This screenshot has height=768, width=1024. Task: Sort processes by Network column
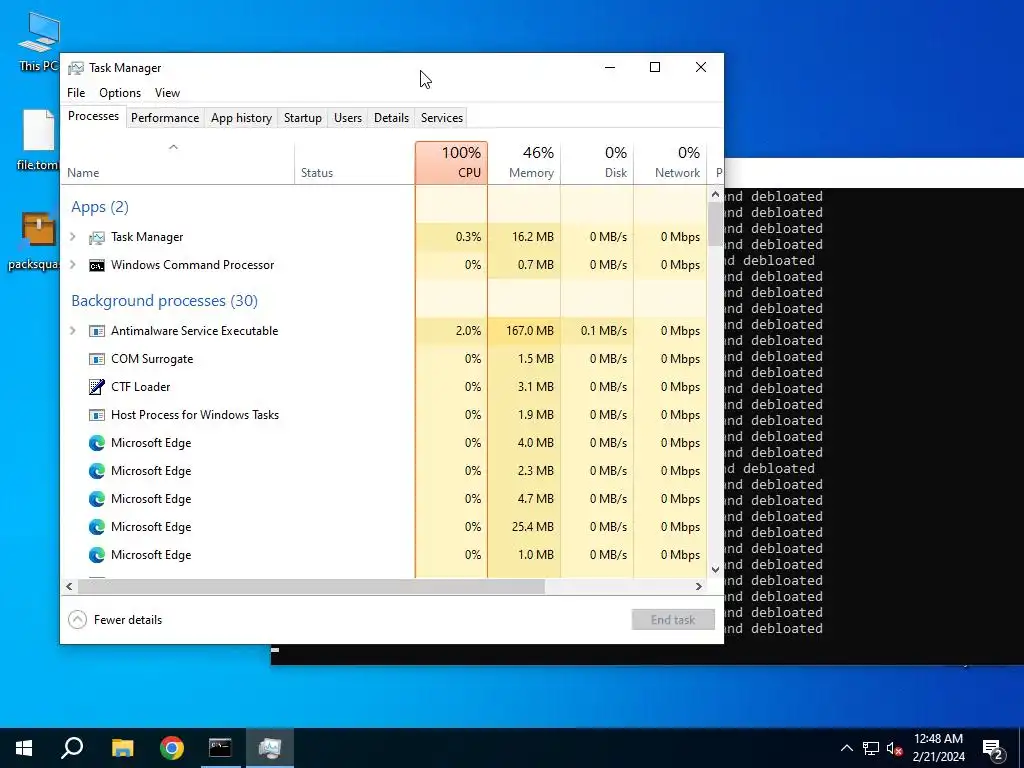(670, 163)
